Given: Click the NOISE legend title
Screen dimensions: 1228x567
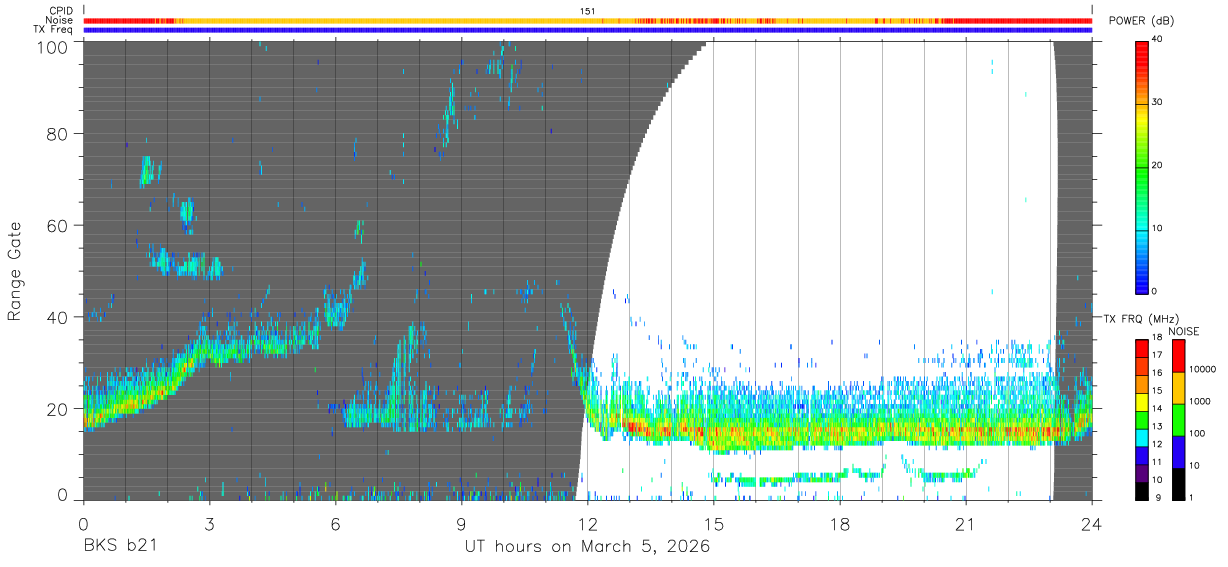Looking at the screenshot, I should (1183, 331).
